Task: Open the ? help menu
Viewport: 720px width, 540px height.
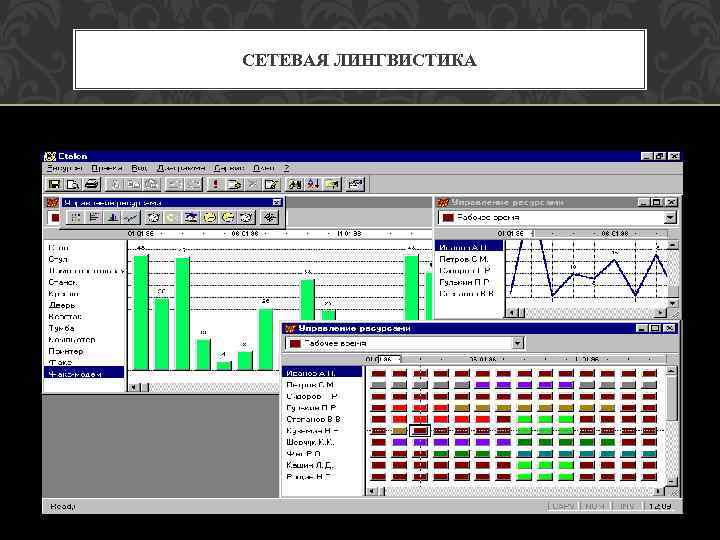Action: coord(287,169)
